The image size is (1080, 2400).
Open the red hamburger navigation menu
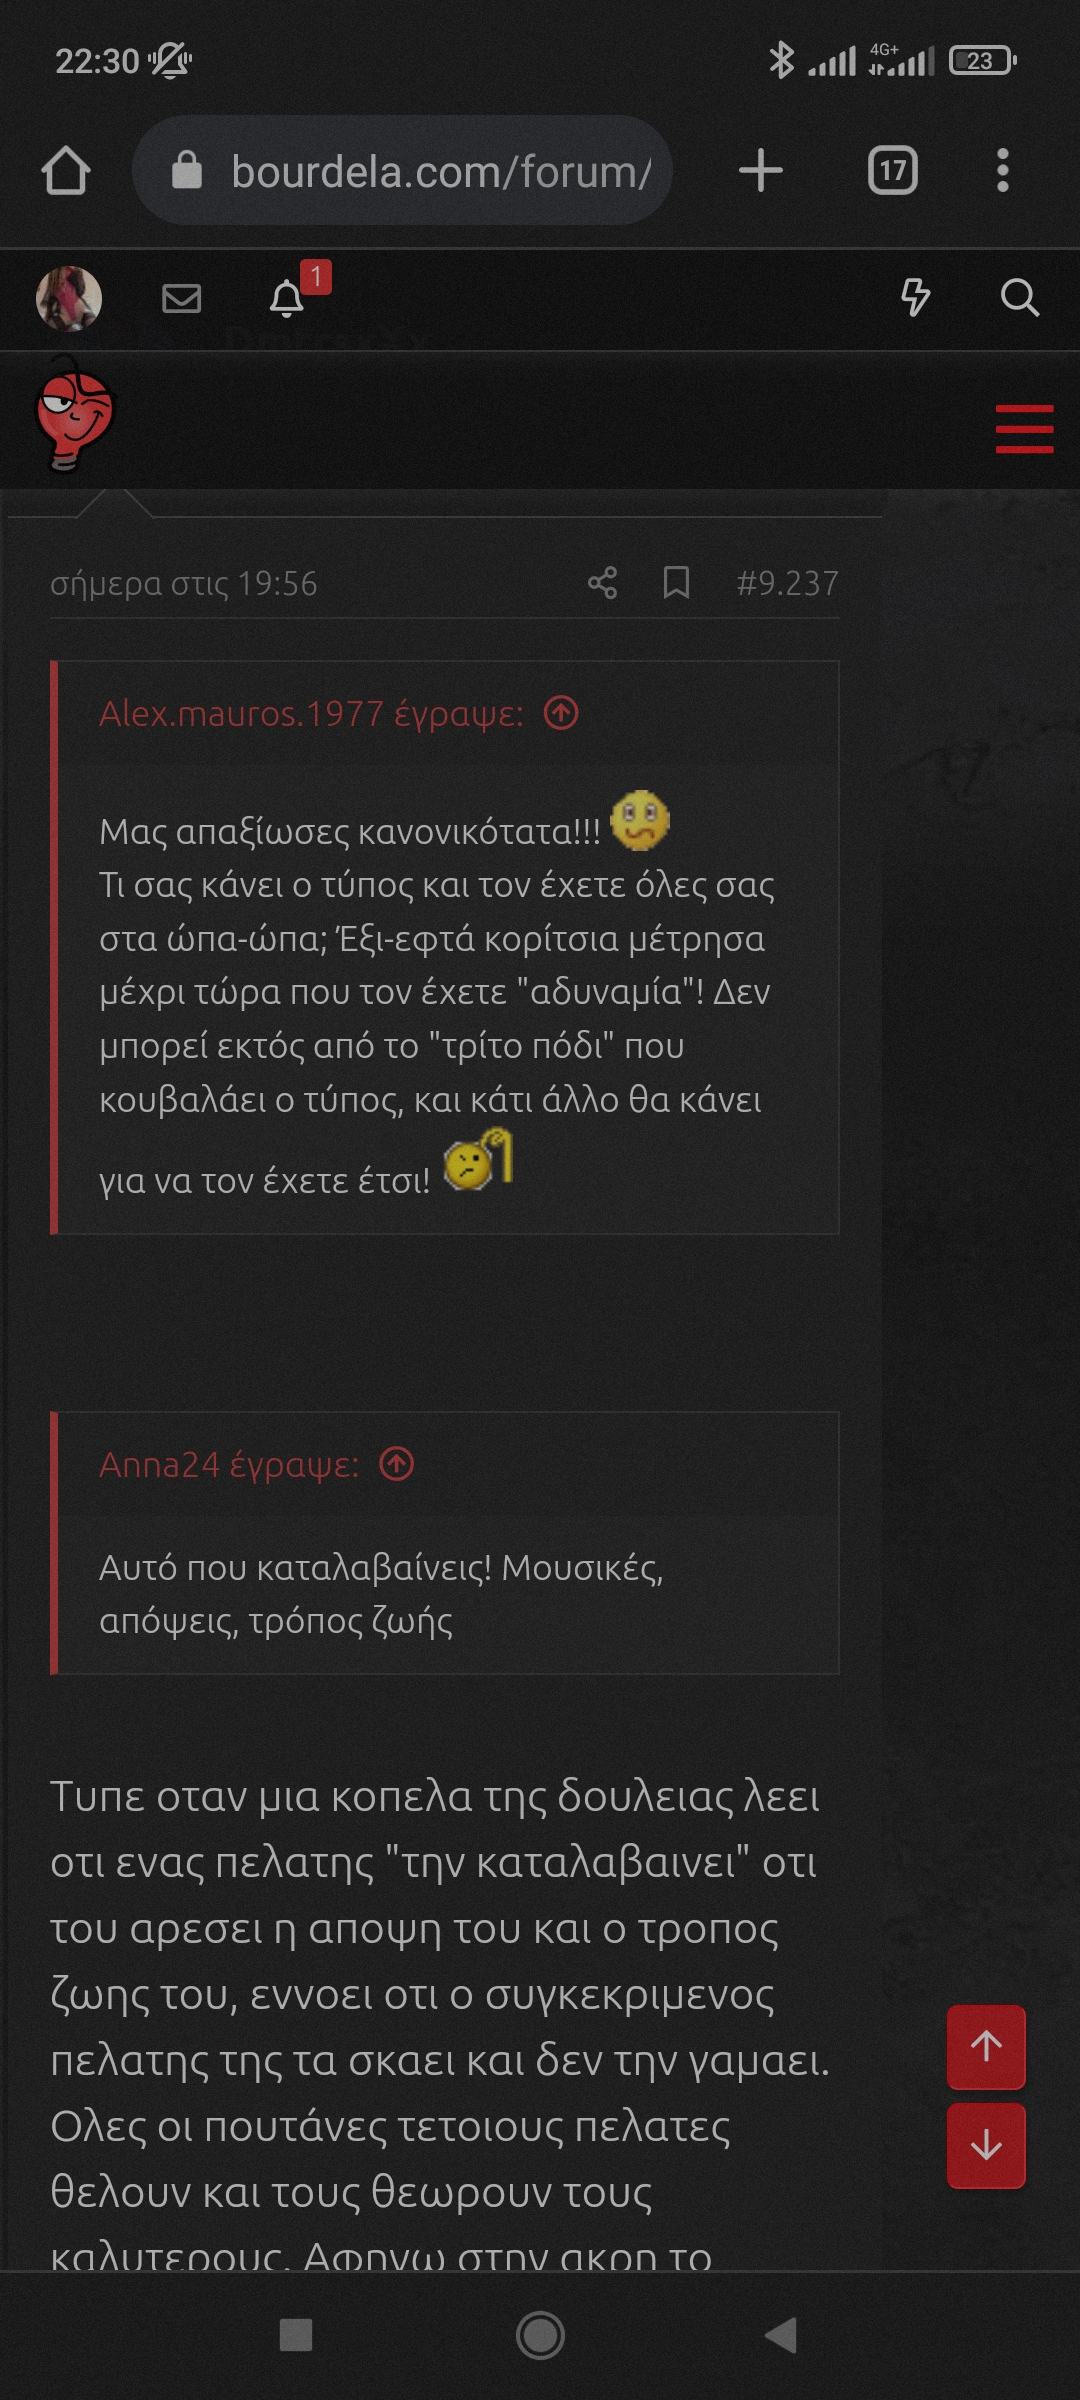1024,429
